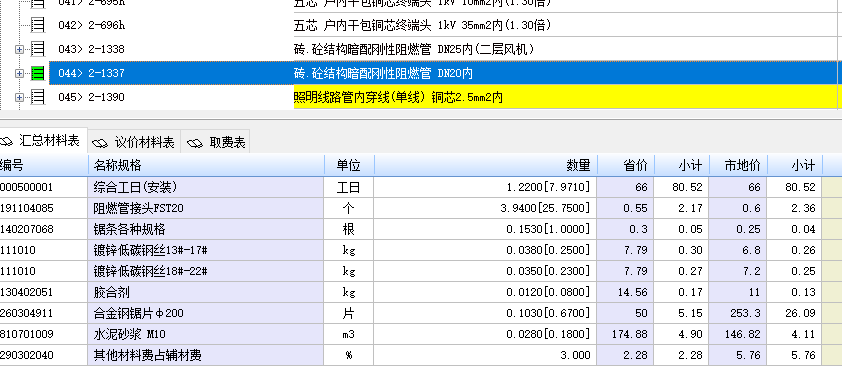Viewport: 842px width, 389px height.
Task: Open the 取费表 tab
Action: (215, 142)
